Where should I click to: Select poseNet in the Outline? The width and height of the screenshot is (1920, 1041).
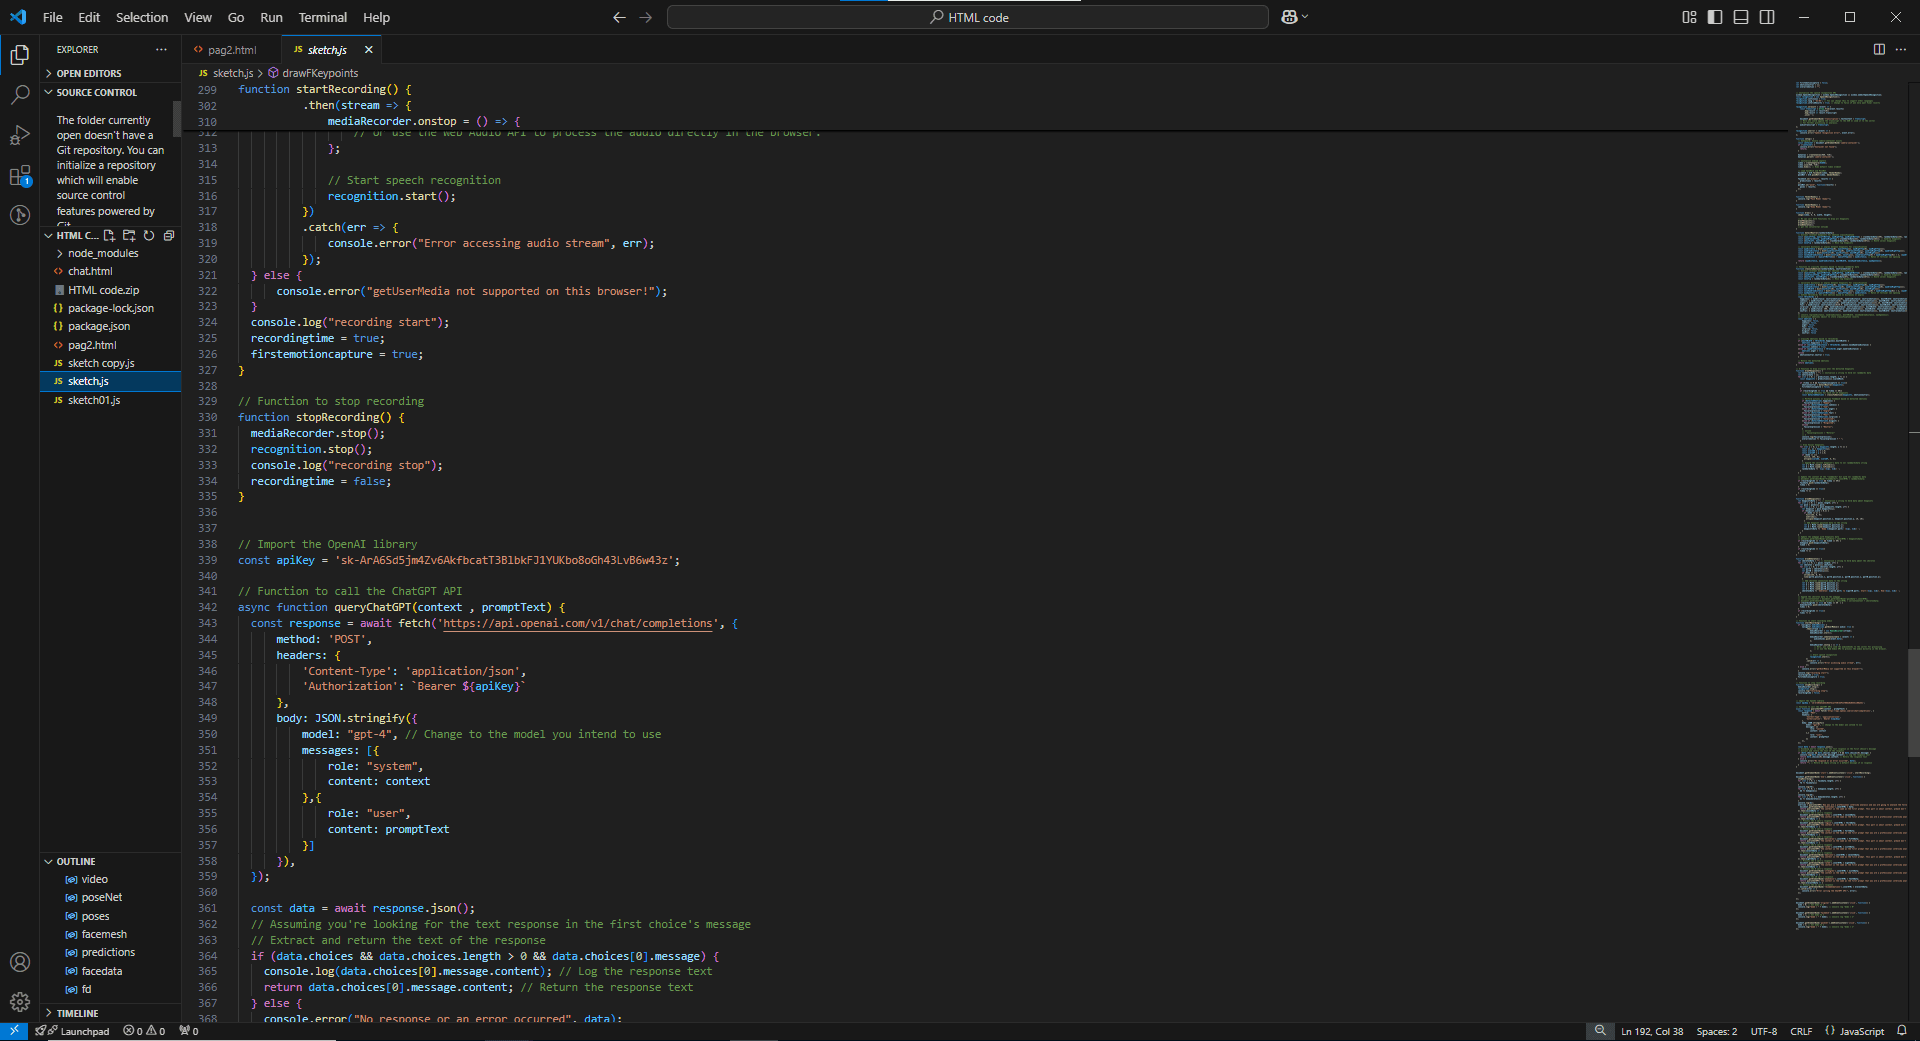click(101, 897)
